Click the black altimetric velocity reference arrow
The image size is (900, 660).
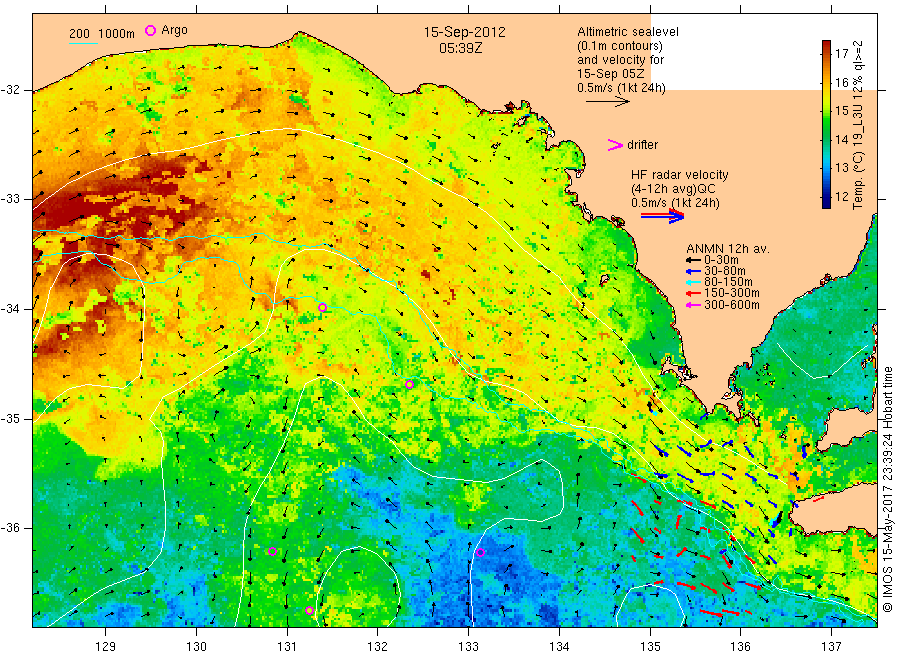pos(608,102)
